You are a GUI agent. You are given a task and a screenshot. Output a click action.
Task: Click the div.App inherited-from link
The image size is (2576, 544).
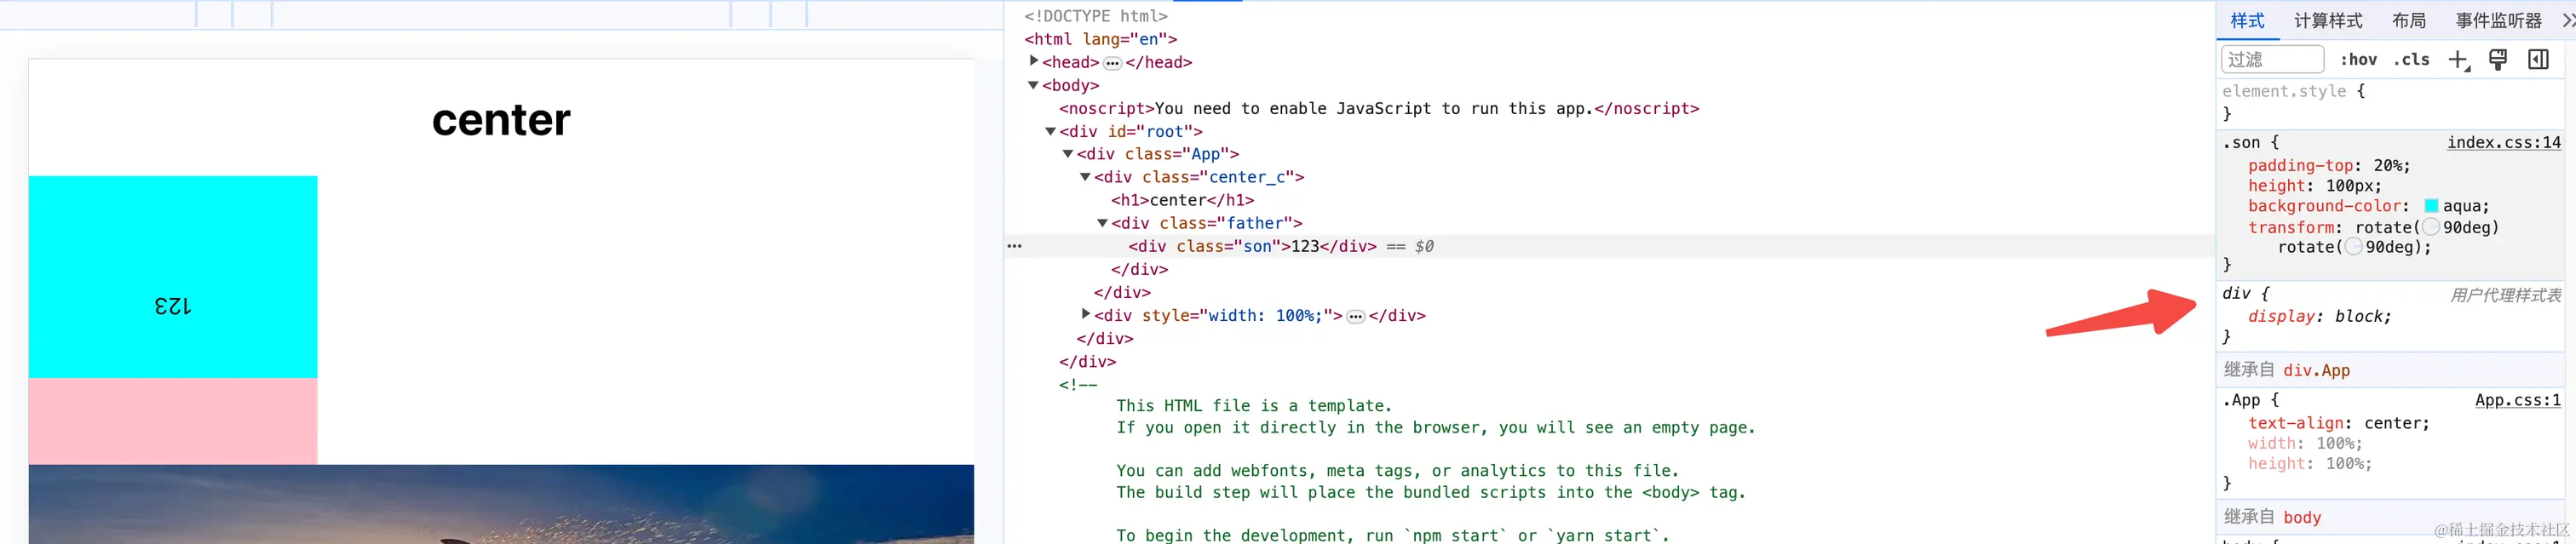click(x=2316, y=370)
